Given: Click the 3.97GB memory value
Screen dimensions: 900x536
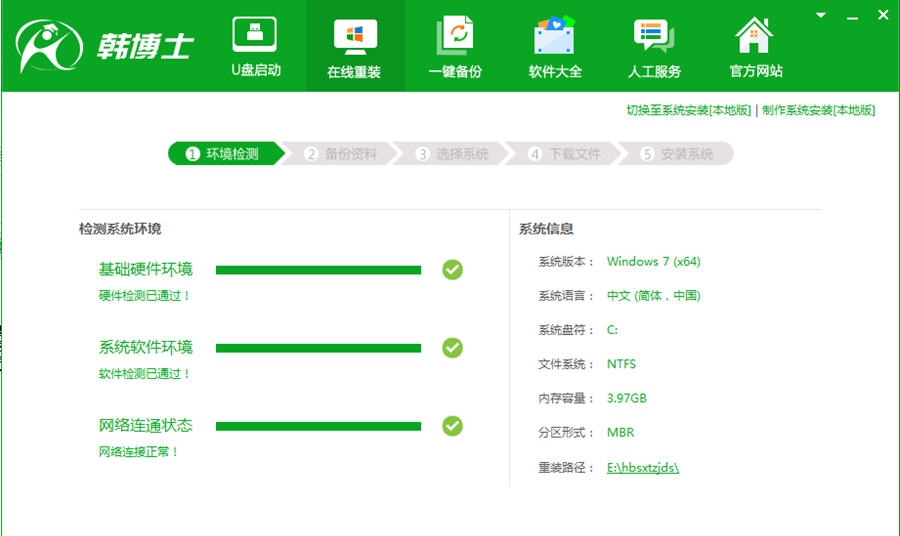Looking at the screenshot, I should pos(627,398).
